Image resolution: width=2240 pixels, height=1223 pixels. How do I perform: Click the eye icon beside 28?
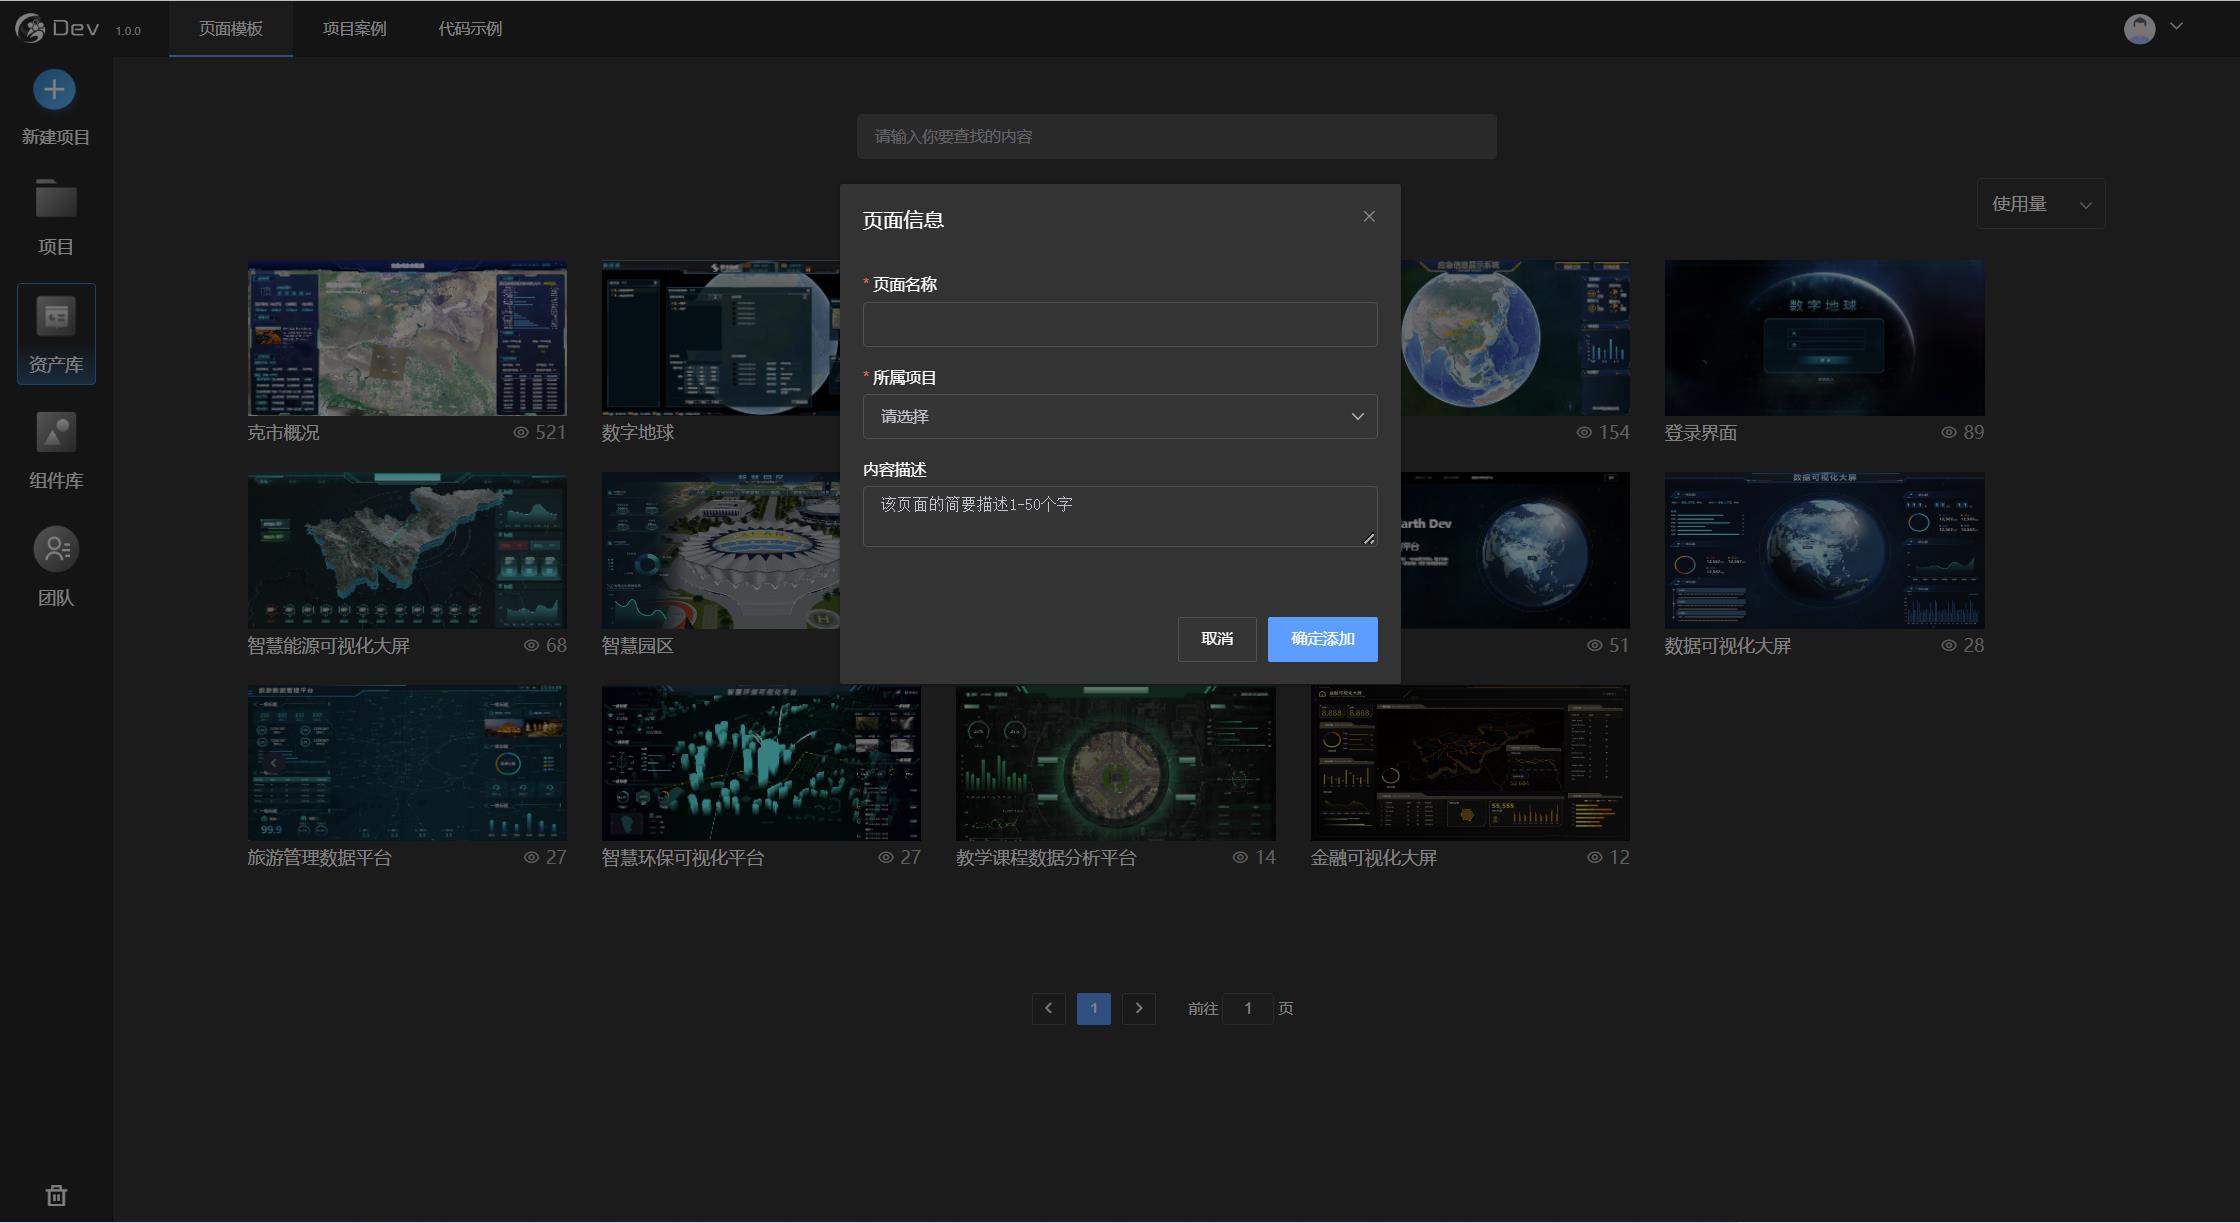[x=1949, y=646]
